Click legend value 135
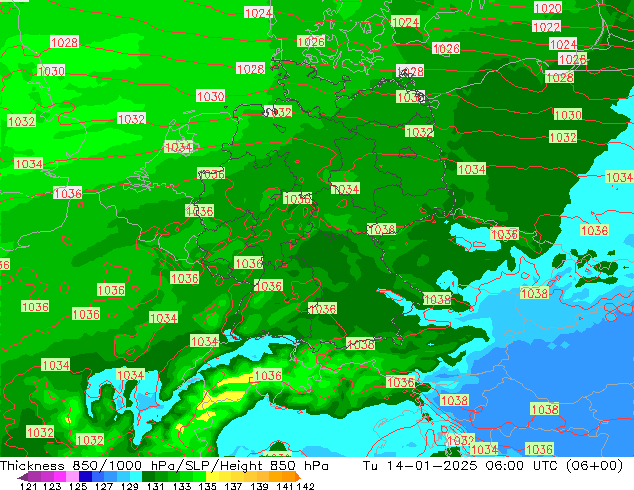The height and width of the screenshot is (490, 634). pyautogui.click(x=207, y=486)
